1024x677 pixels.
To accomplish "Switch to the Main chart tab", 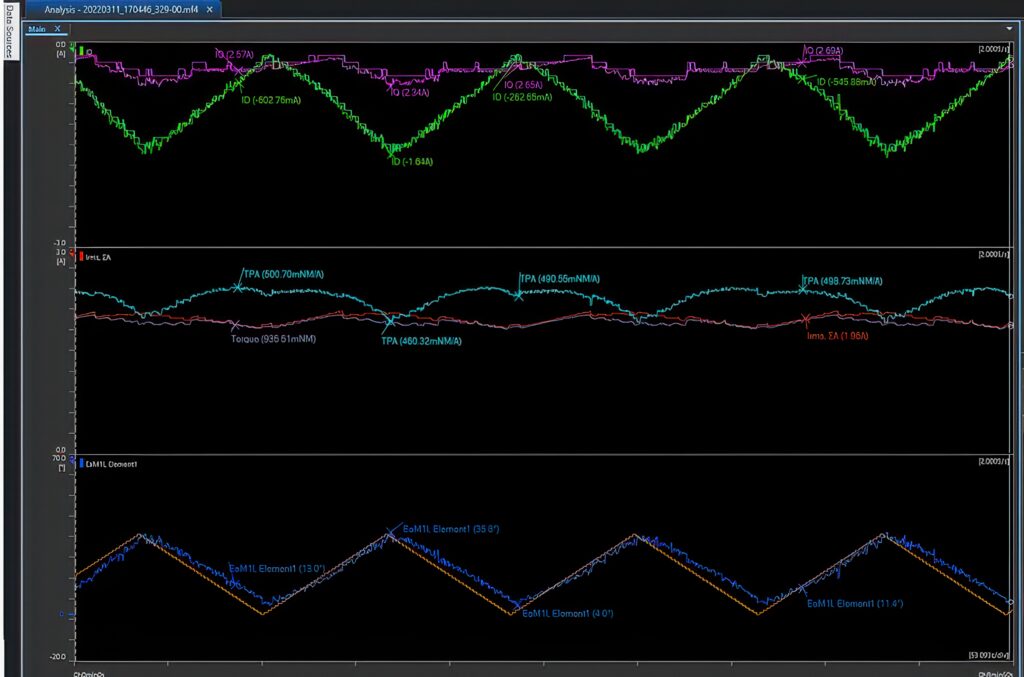I will (x=38, y=29).
